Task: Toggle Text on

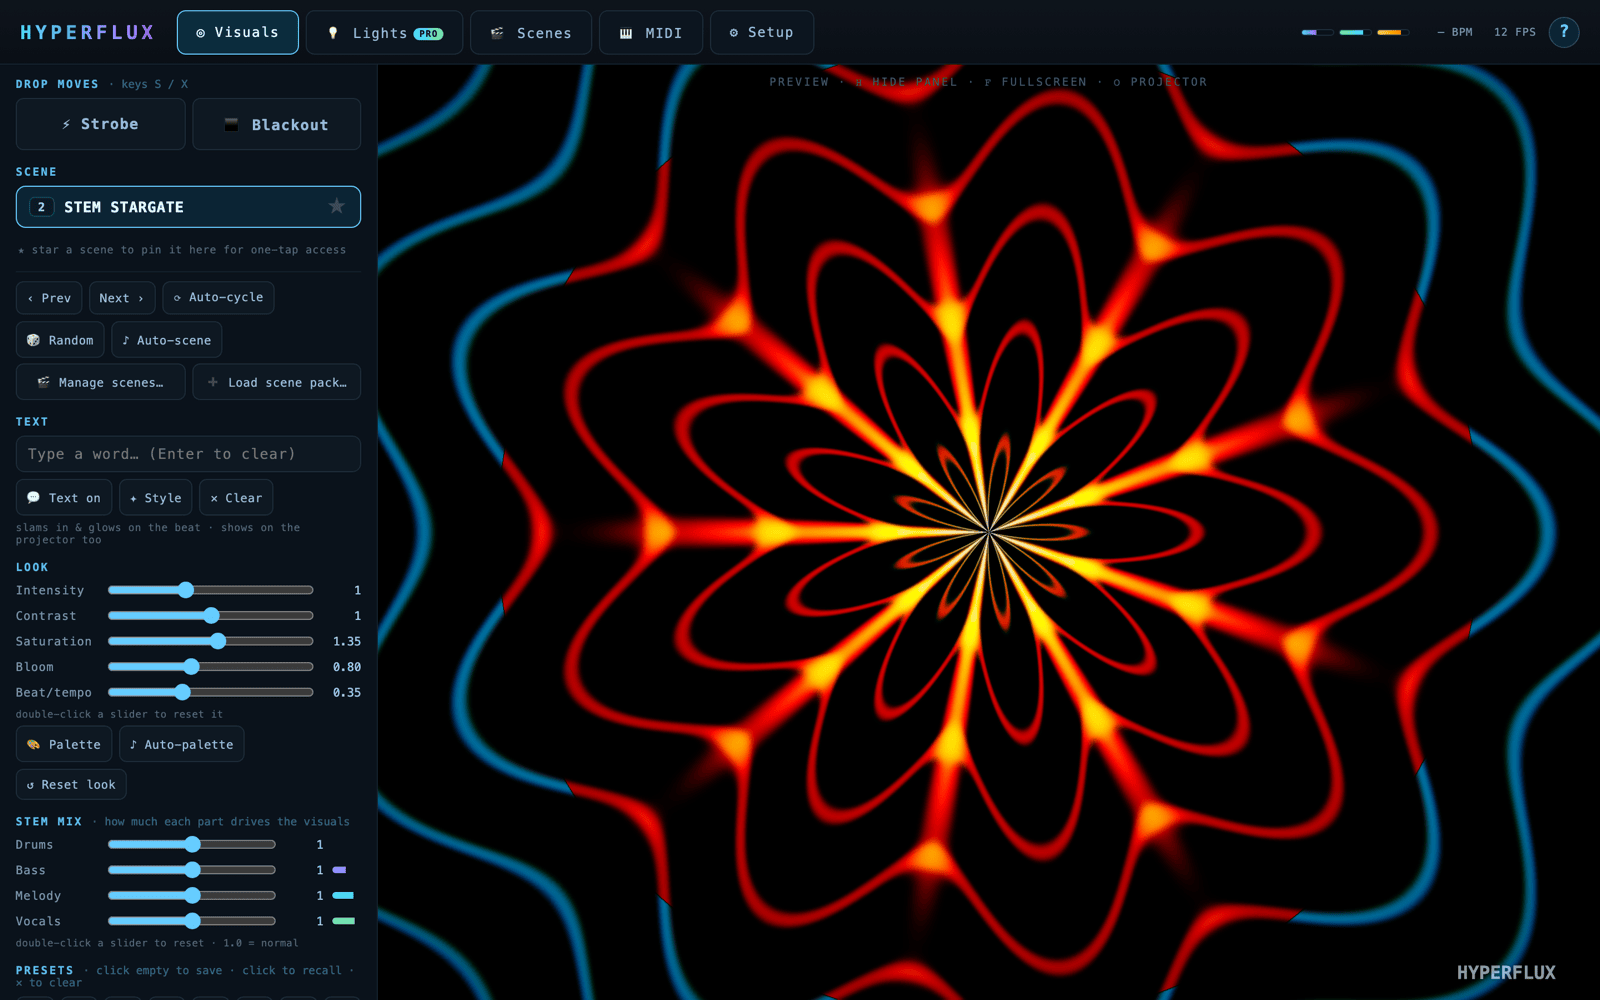Action: pyautogui.click(x=64, y=498)
